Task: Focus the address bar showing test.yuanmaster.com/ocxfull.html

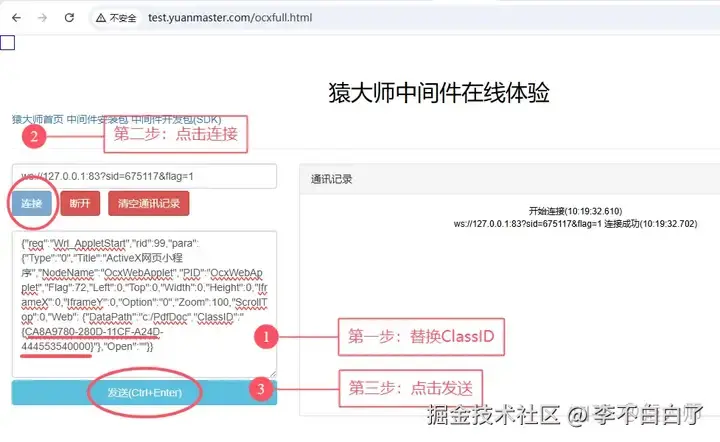Action: coord(230,18)
